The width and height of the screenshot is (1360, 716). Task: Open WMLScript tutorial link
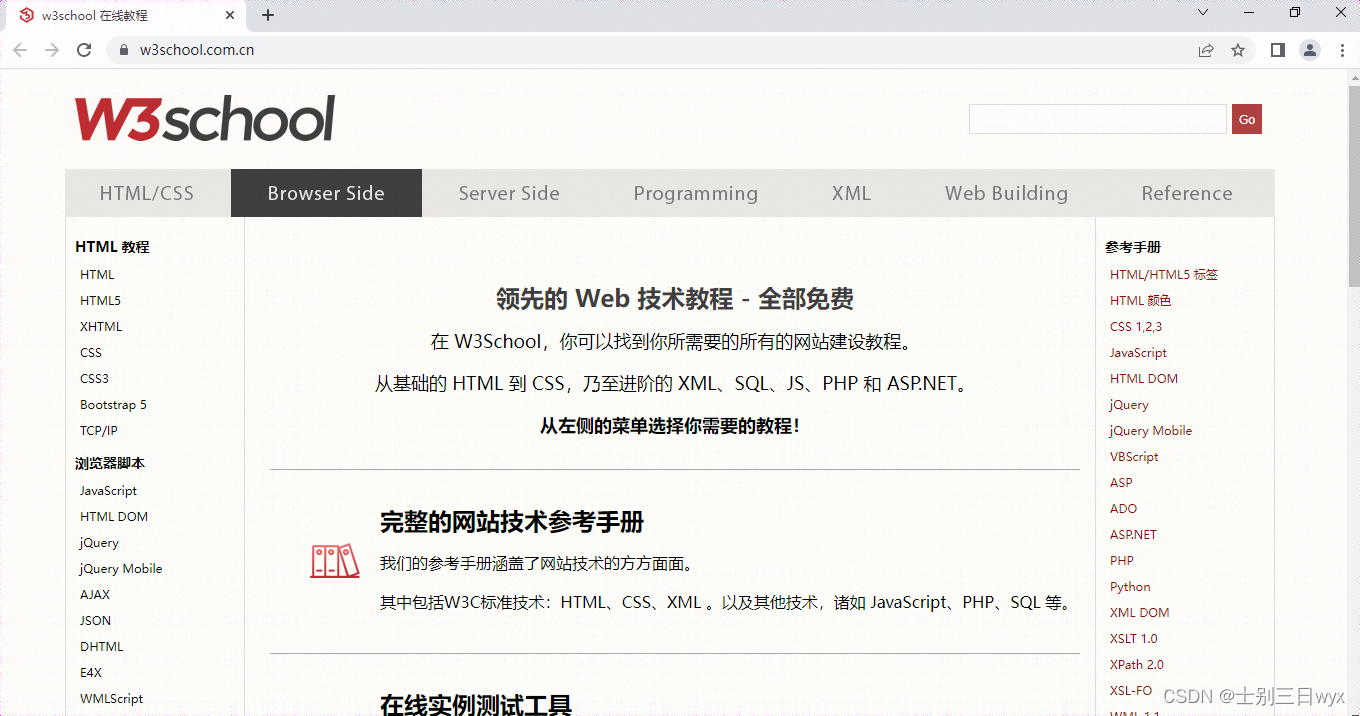tap(112, 699)
